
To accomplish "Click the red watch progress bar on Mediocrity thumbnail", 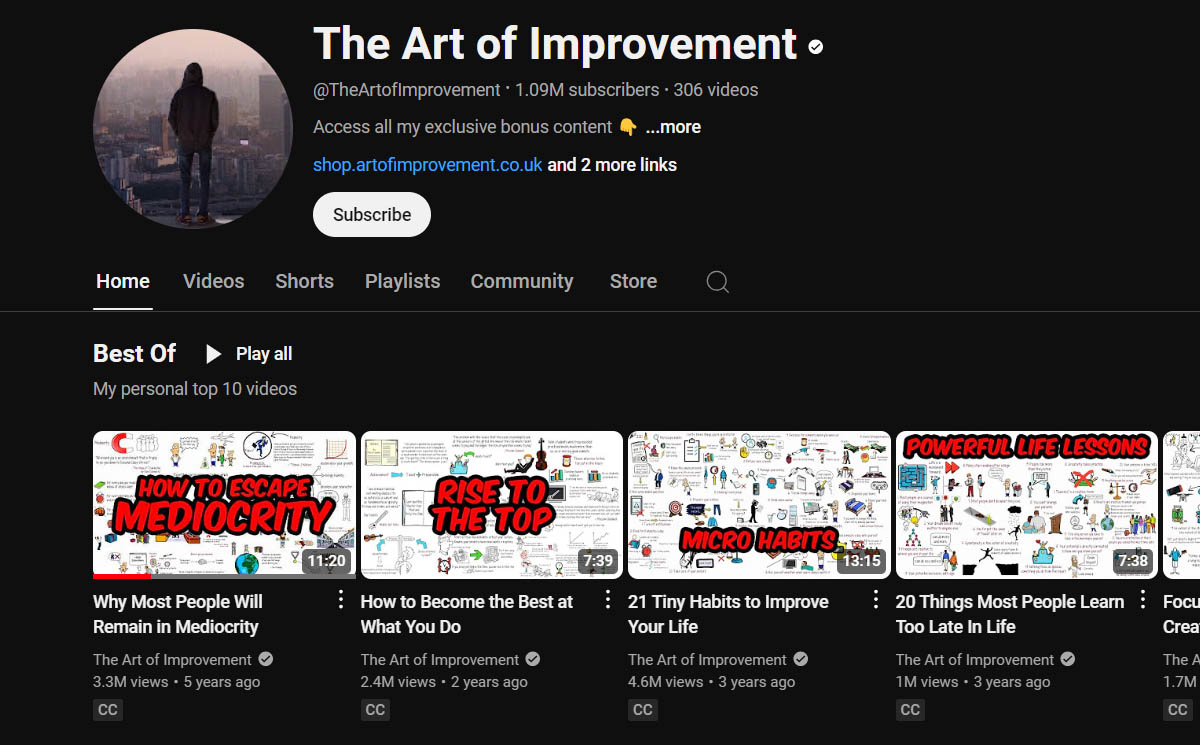I will coord(122,576).
